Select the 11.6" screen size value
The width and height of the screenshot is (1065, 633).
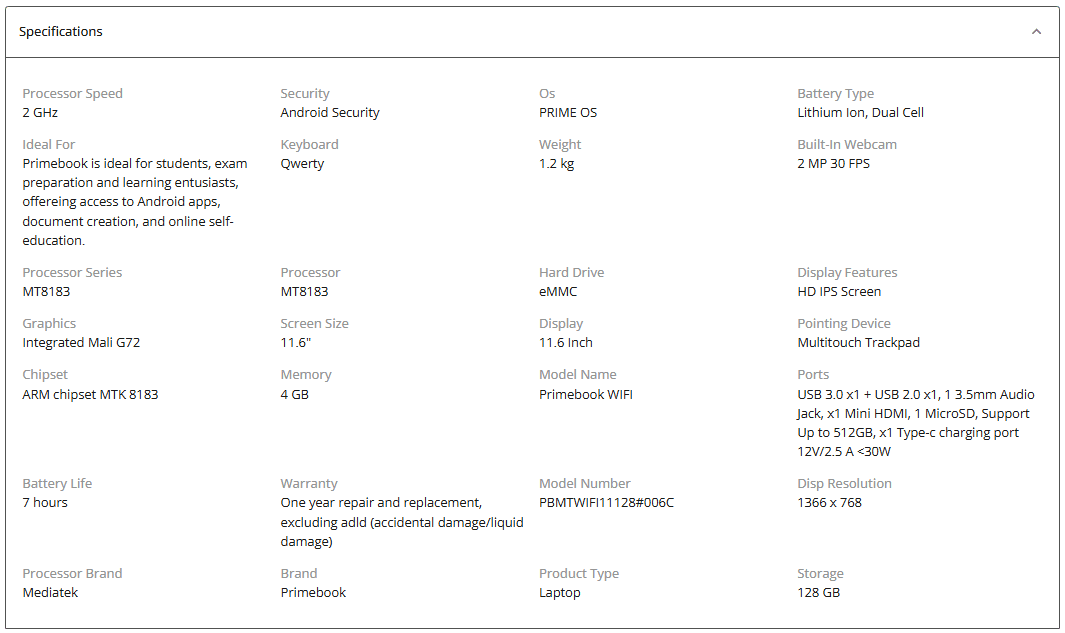(x=295, y=342)
